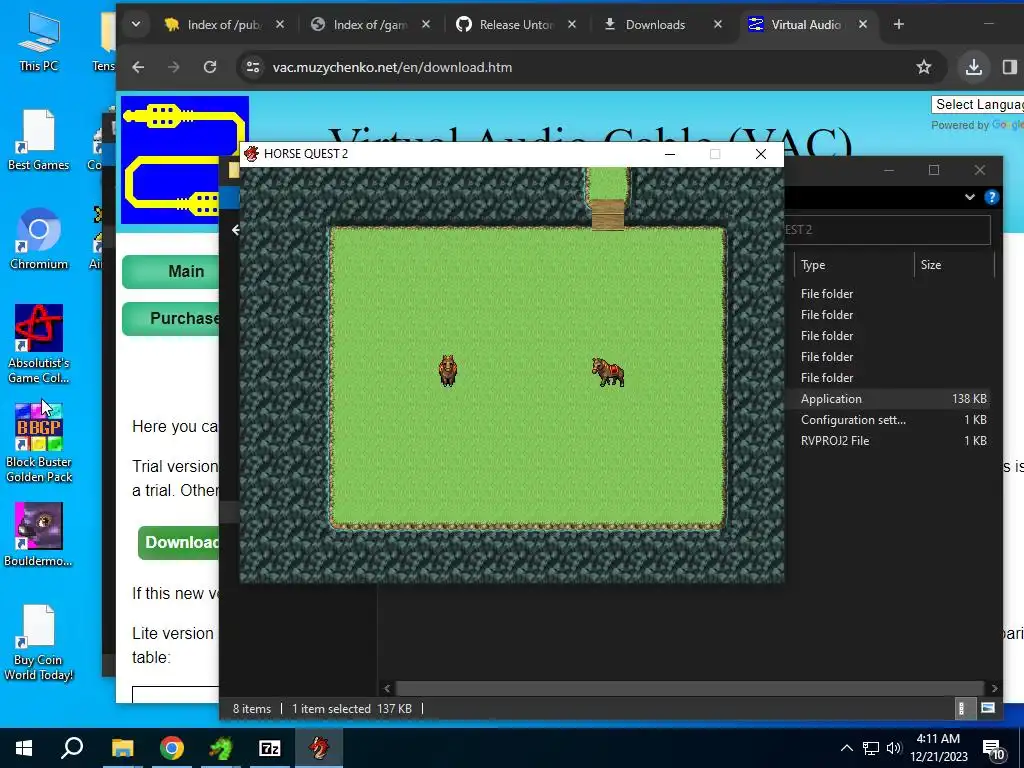Open green dragon app in taskbar
The height and width of the screenshot is (768, 1024).
(221, 748)
